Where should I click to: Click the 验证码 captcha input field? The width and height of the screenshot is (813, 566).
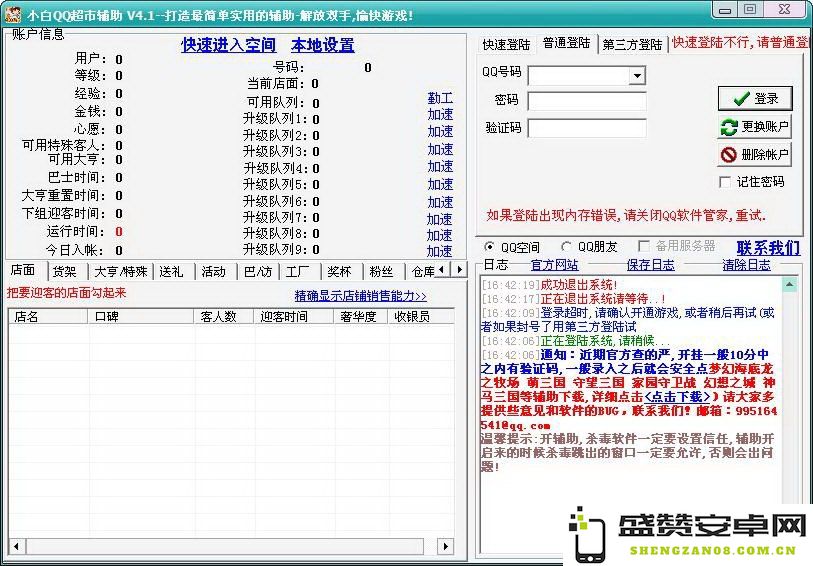coord(587,128)
